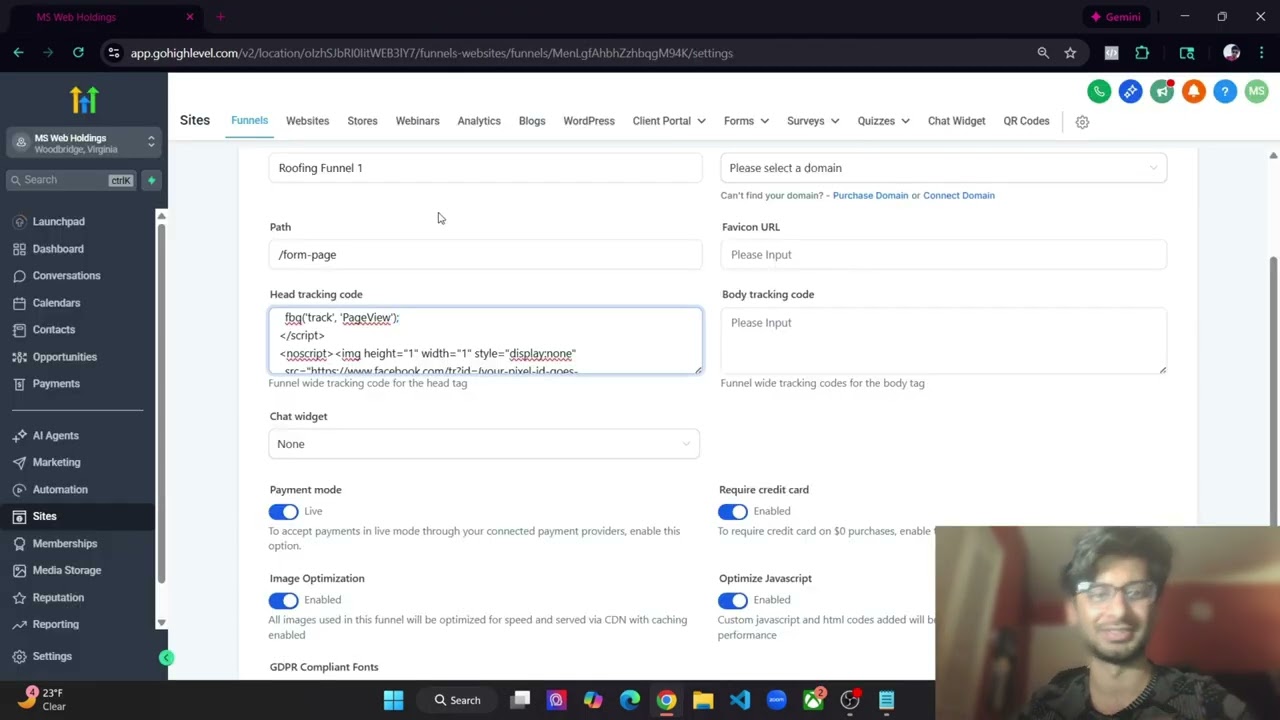This screenshot has height=720, width=1280.
Task: Click the Path field /form-page
Action: [x=485, y=255]
